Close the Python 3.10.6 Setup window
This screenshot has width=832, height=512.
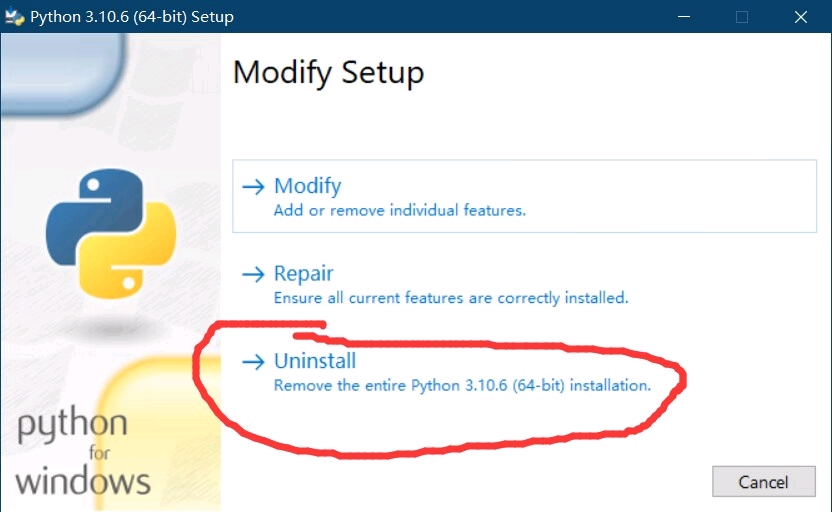801,17
